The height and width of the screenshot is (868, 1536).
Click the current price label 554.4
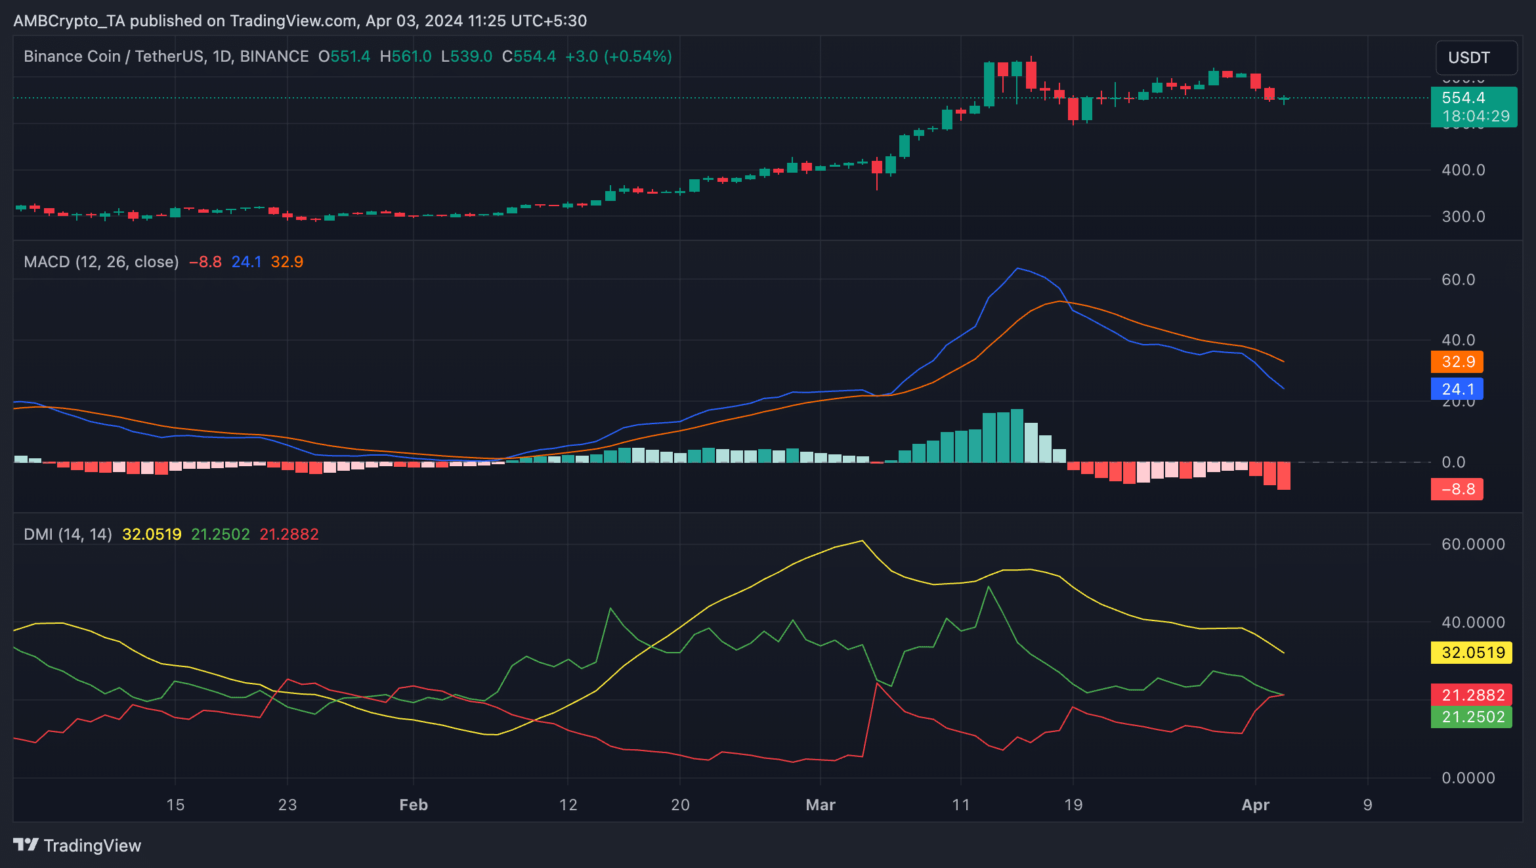(x=1463, y=98)
